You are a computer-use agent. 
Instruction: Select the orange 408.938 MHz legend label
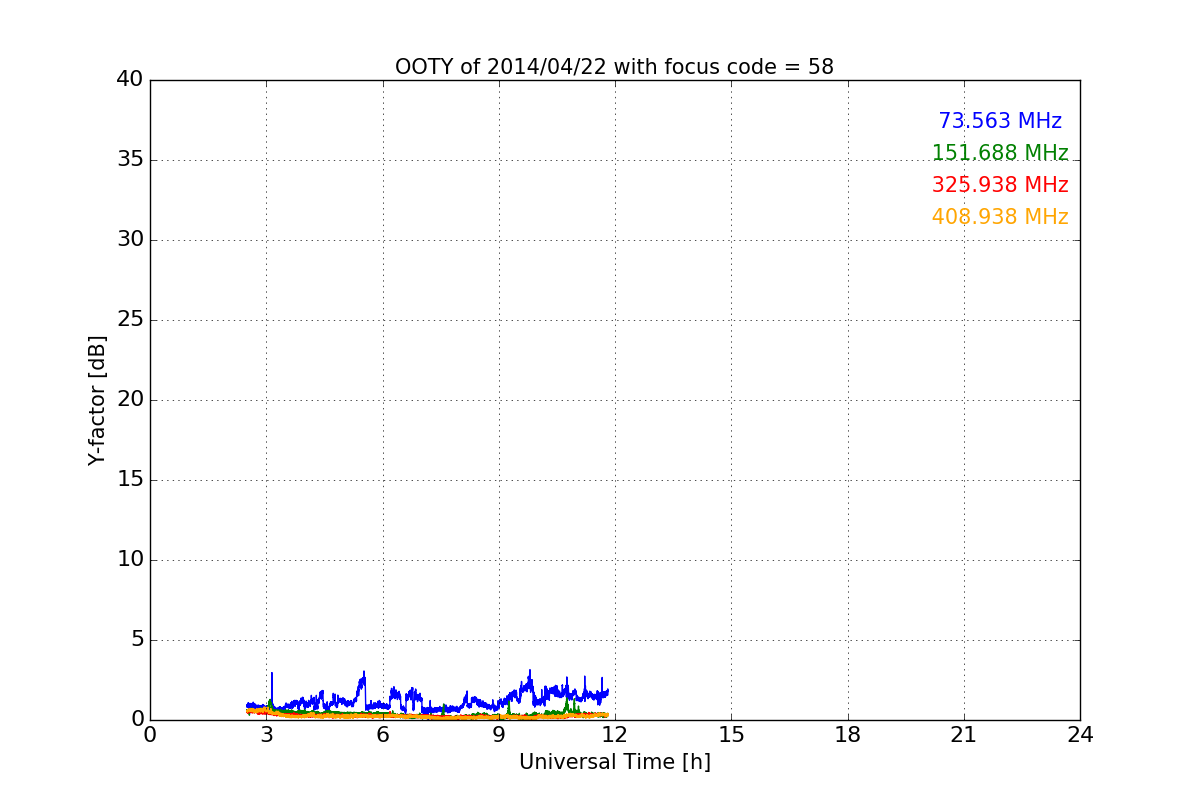click(1000, 217)
